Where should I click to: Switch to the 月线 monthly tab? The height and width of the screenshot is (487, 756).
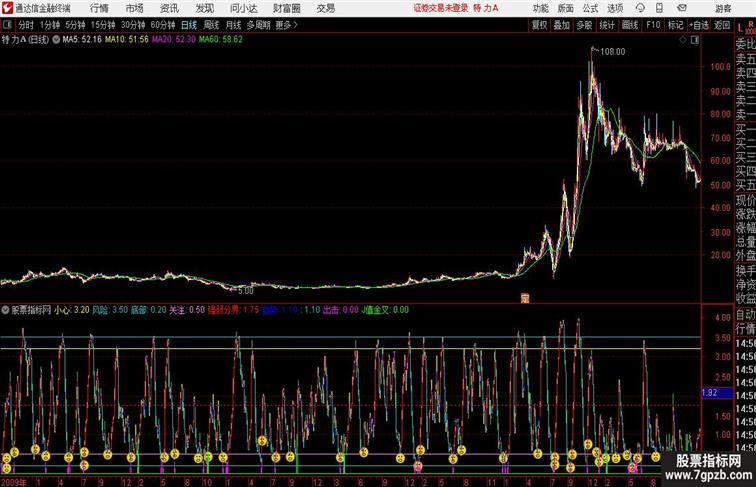pyautogui.click(x=233, y=25)
